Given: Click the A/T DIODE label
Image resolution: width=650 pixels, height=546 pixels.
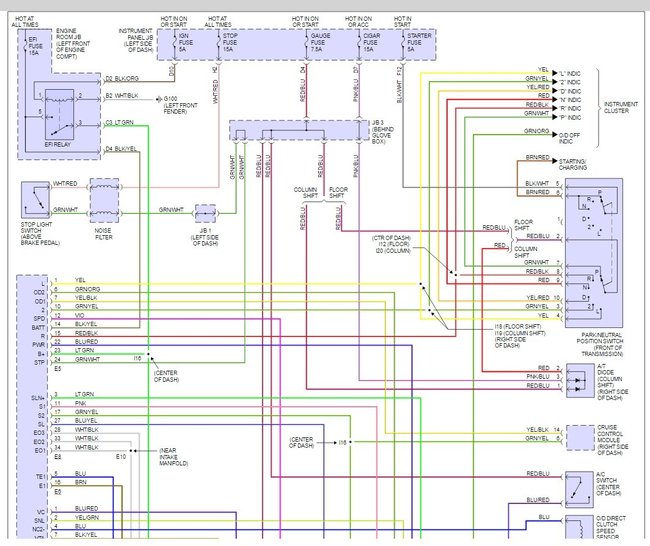Looking at the screenshot, I should coord(612,382).
